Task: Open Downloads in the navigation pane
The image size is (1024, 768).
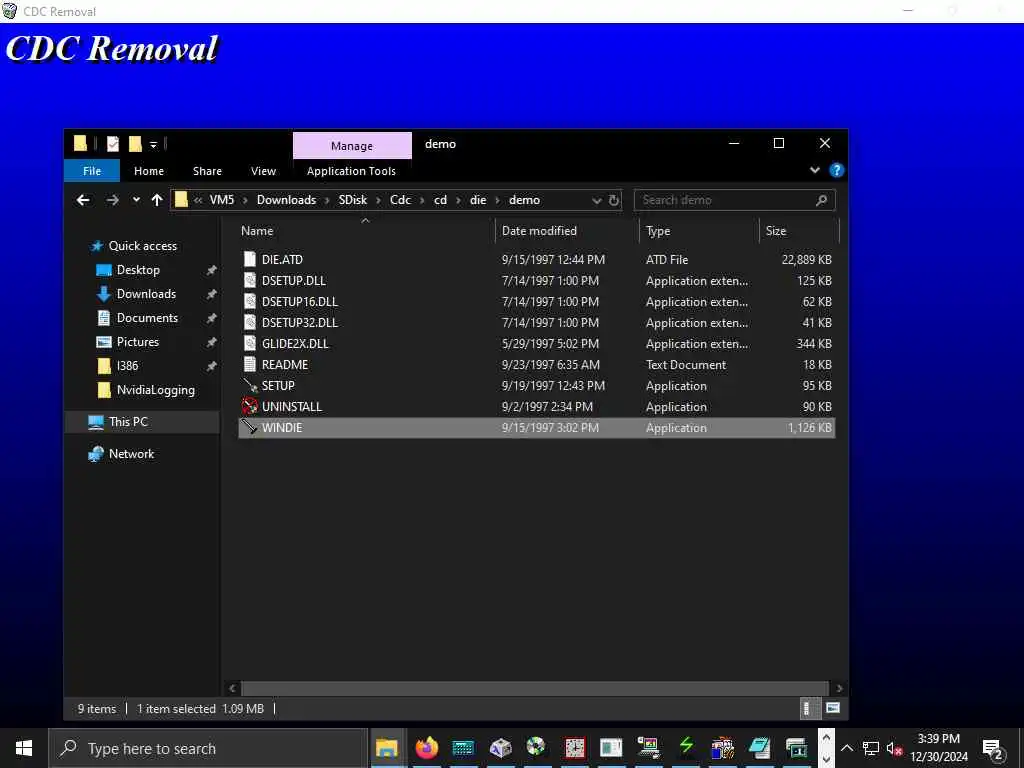Action: click(146, 294)
